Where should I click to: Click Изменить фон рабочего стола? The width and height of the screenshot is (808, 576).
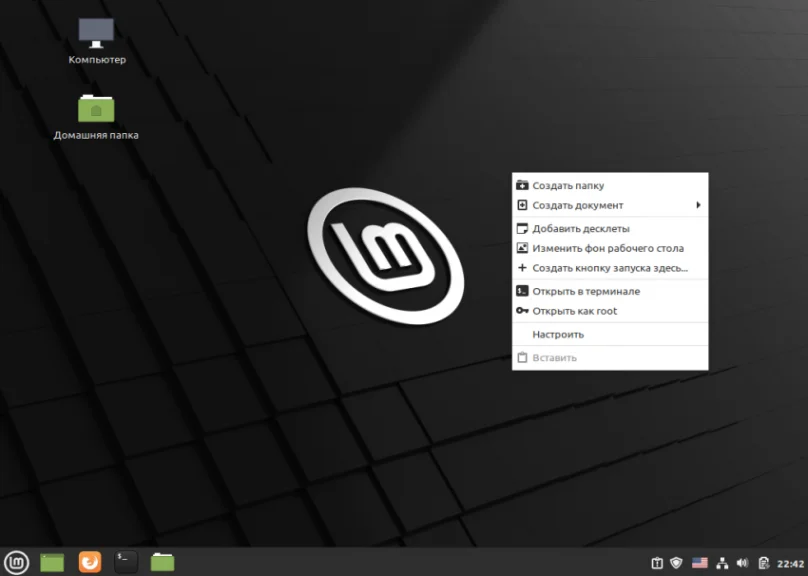click(x=607, y=248)
